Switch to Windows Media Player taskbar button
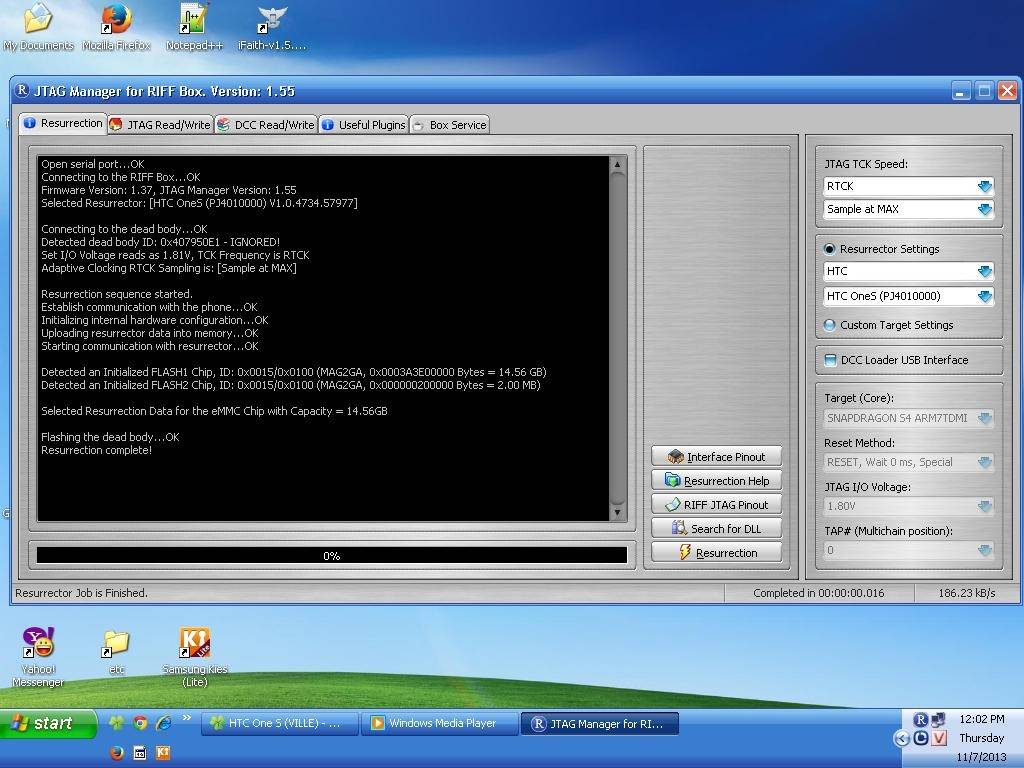The image size is (1024, 768). pos(440,724)
